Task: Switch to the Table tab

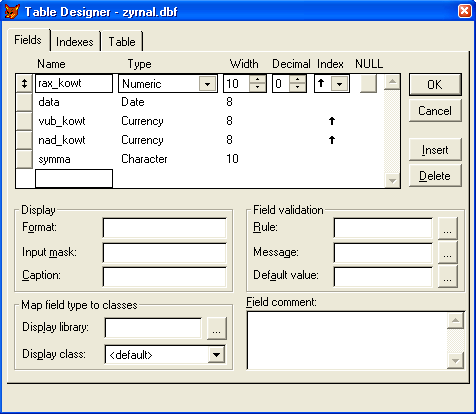Action: [x=122, y=42]
